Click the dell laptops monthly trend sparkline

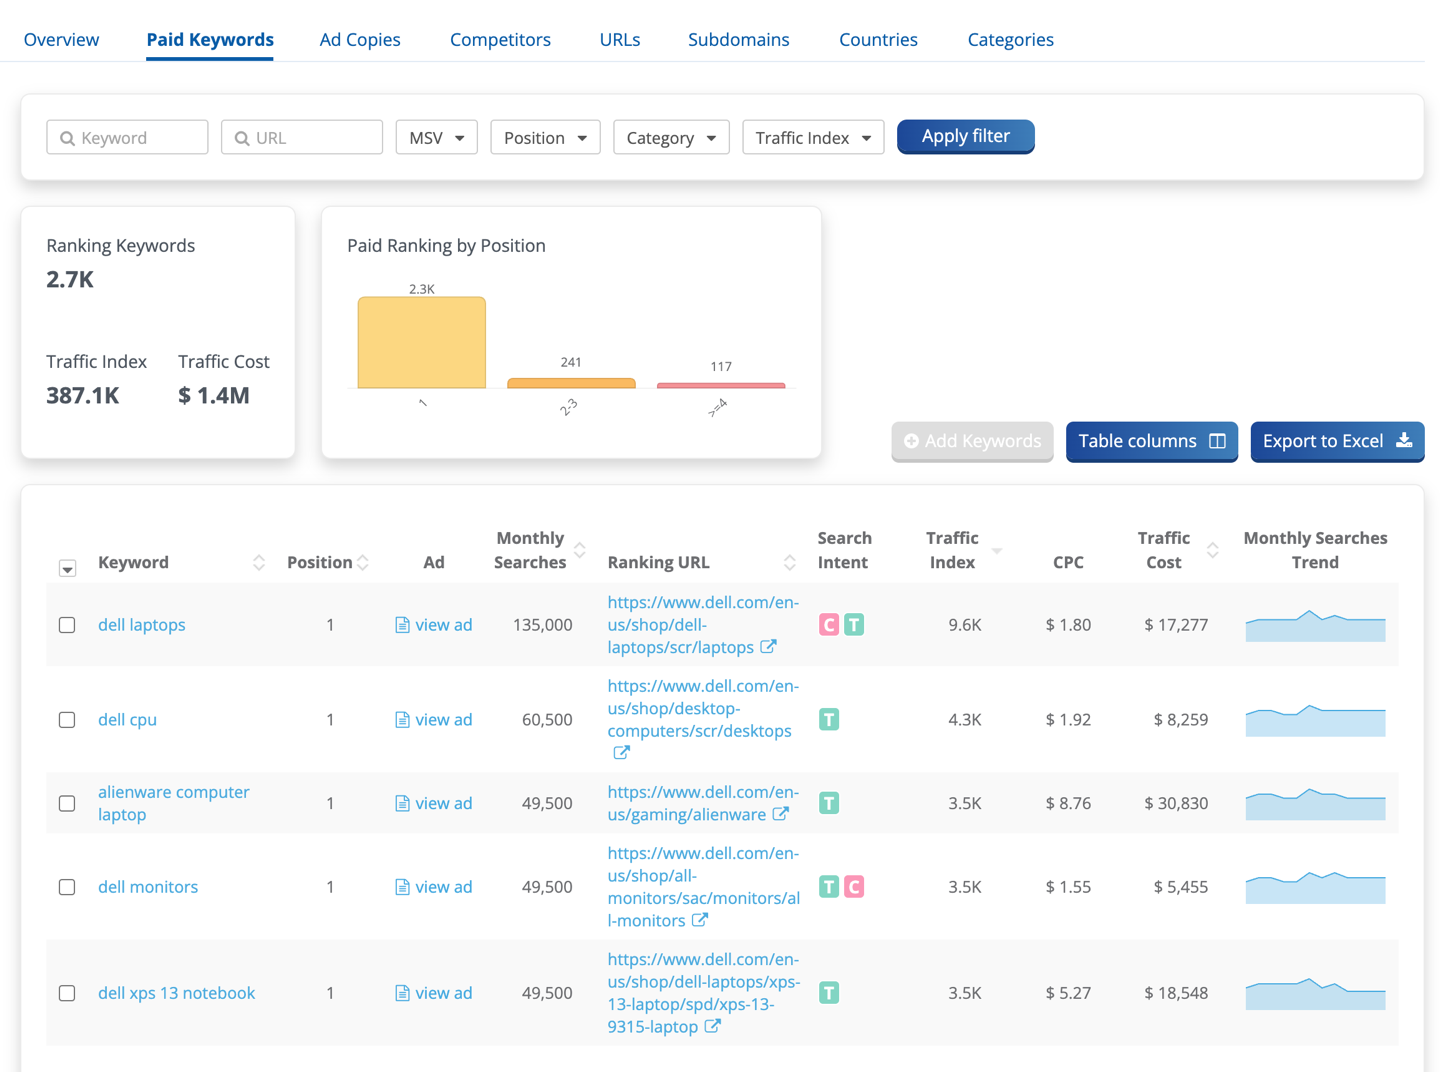1315,626
